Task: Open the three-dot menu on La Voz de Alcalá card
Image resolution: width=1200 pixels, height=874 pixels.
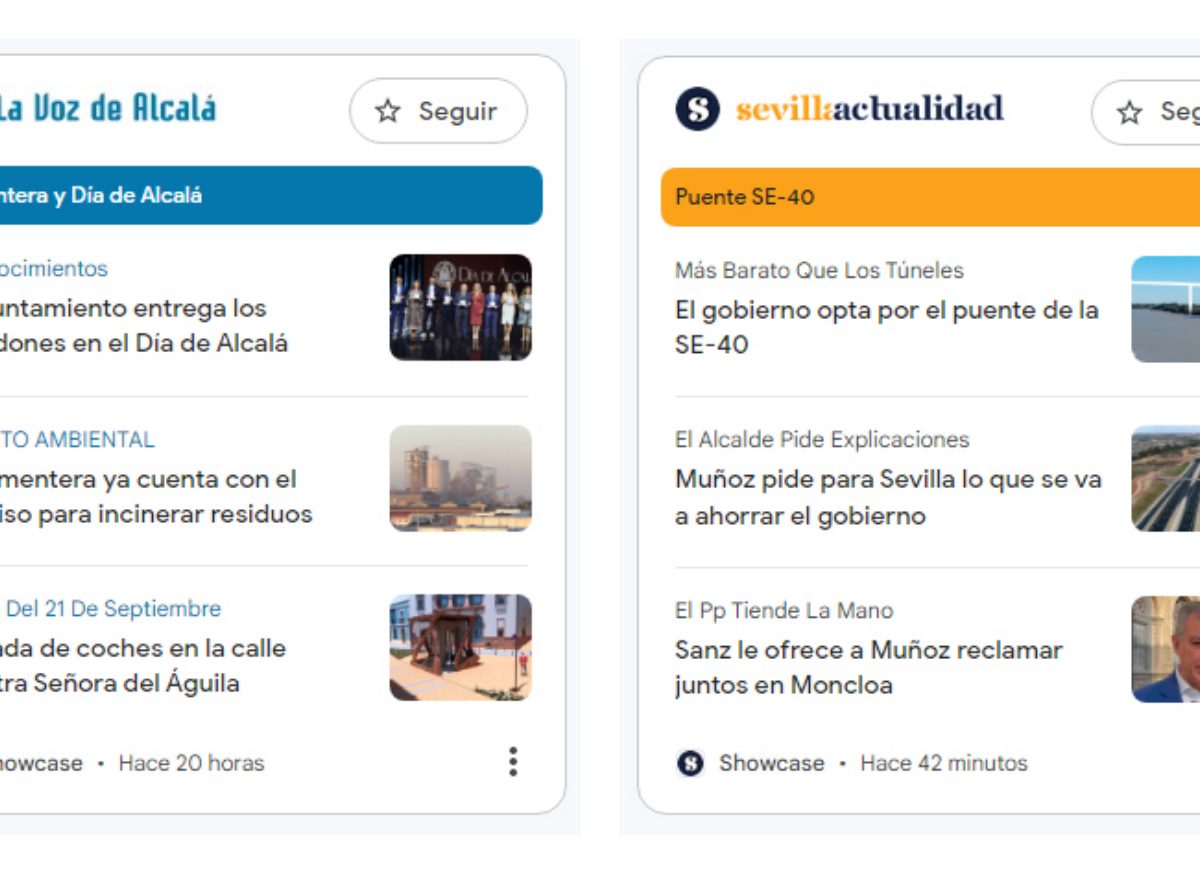Action: point(513,762)
